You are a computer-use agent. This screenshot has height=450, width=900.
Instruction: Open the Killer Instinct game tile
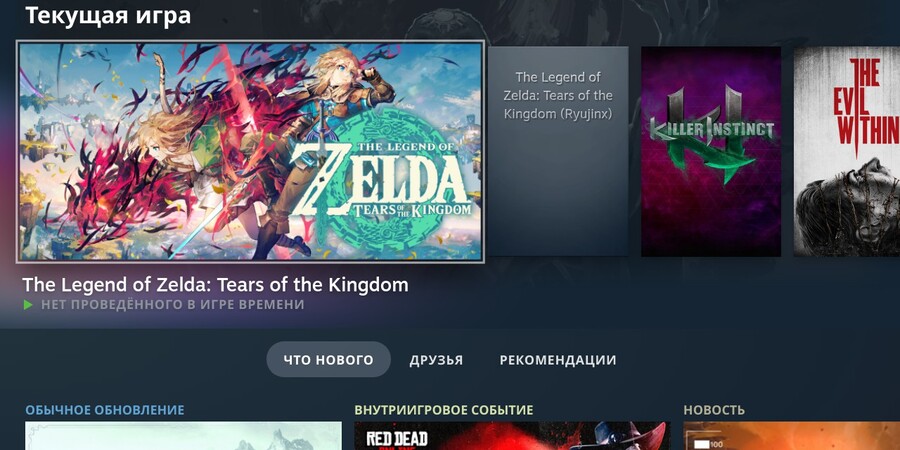pos(711,152)
